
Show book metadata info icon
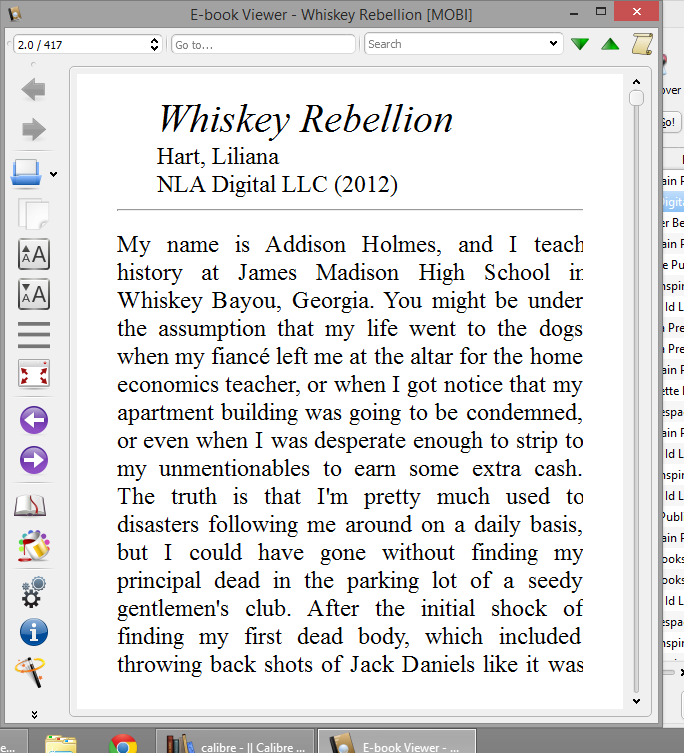[x=34, y=632]
